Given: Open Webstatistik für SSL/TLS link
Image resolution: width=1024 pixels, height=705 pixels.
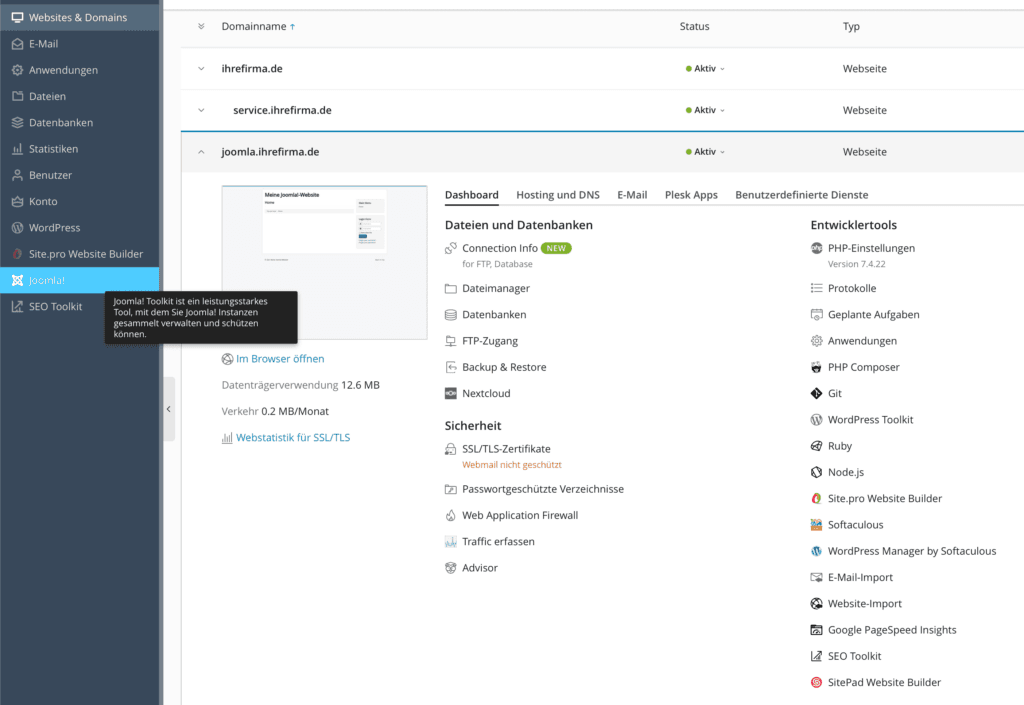Looking at the screenshot, I should click(x=292, y=438).
